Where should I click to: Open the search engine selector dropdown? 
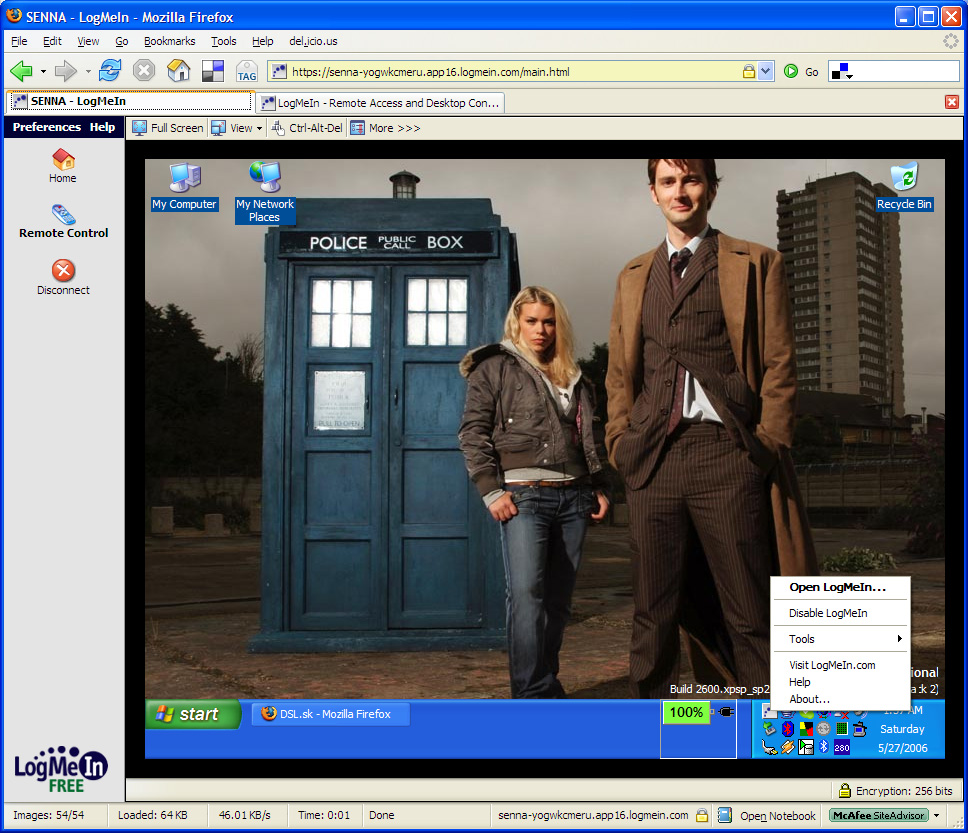[x=842, y=72]
